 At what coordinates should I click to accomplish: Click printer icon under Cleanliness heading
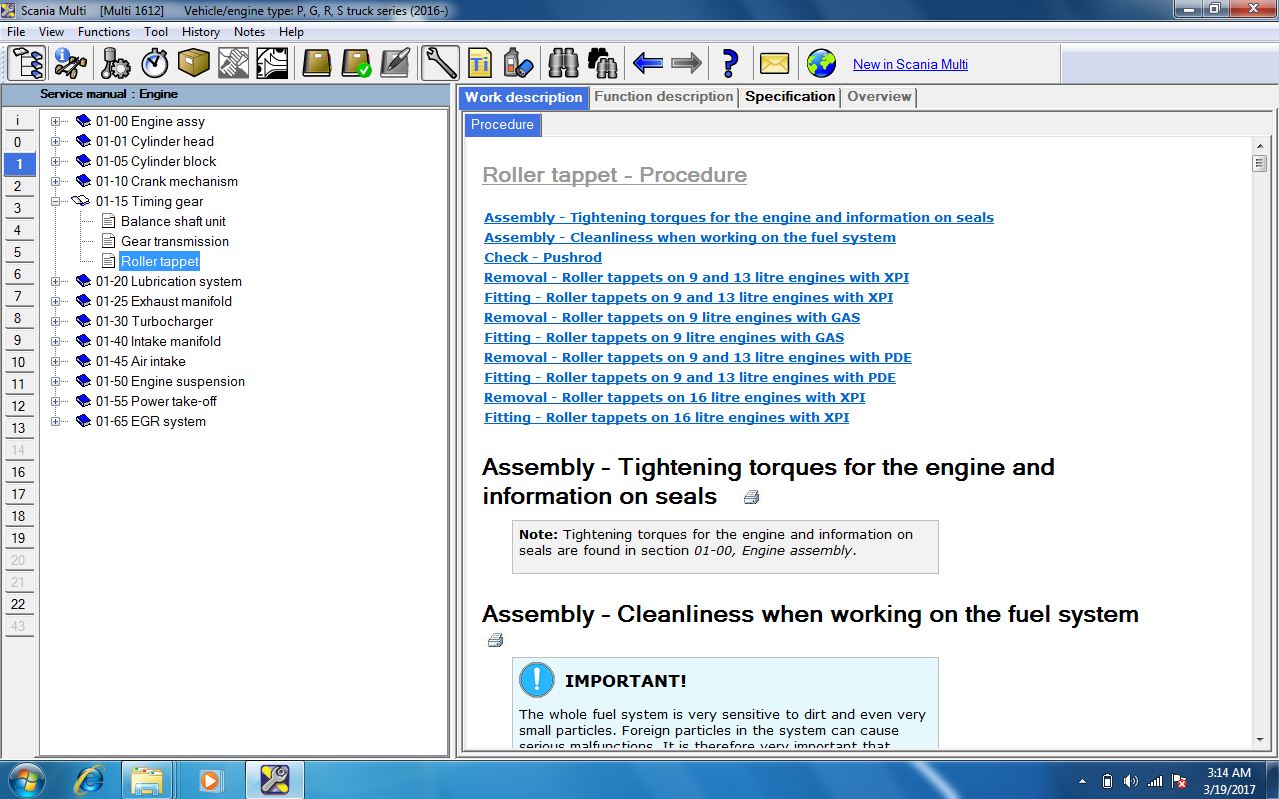point(496,640)
